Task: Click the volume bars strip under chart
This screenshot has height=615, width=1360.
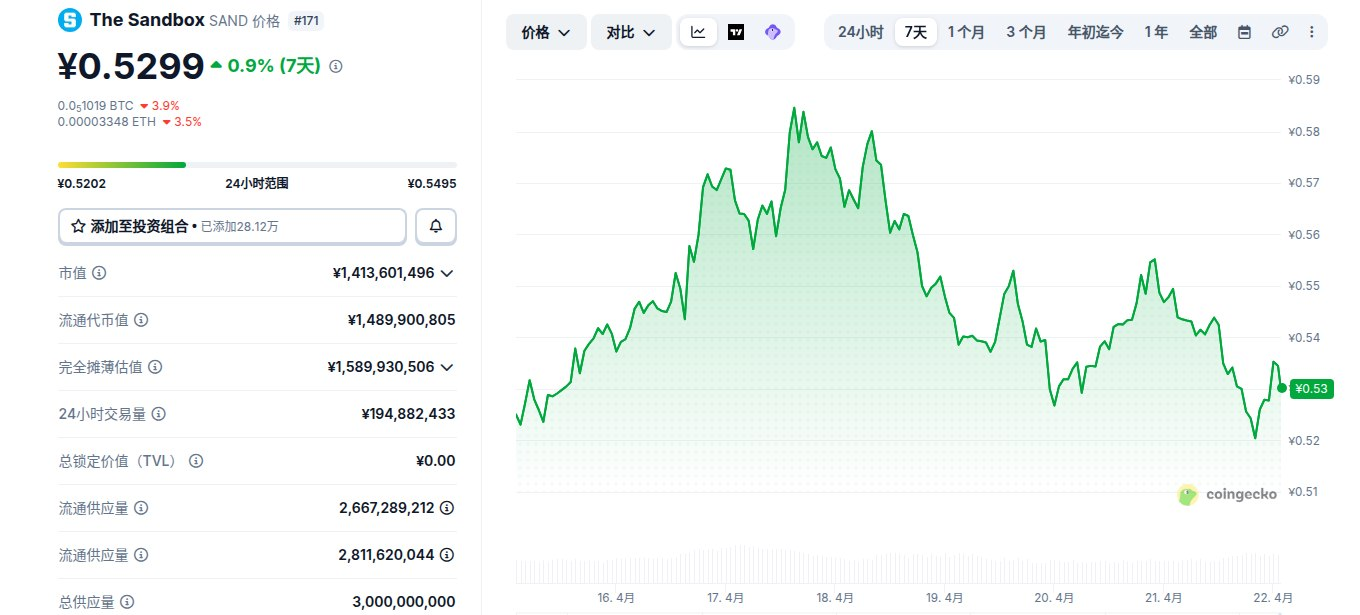Action: 898,565
